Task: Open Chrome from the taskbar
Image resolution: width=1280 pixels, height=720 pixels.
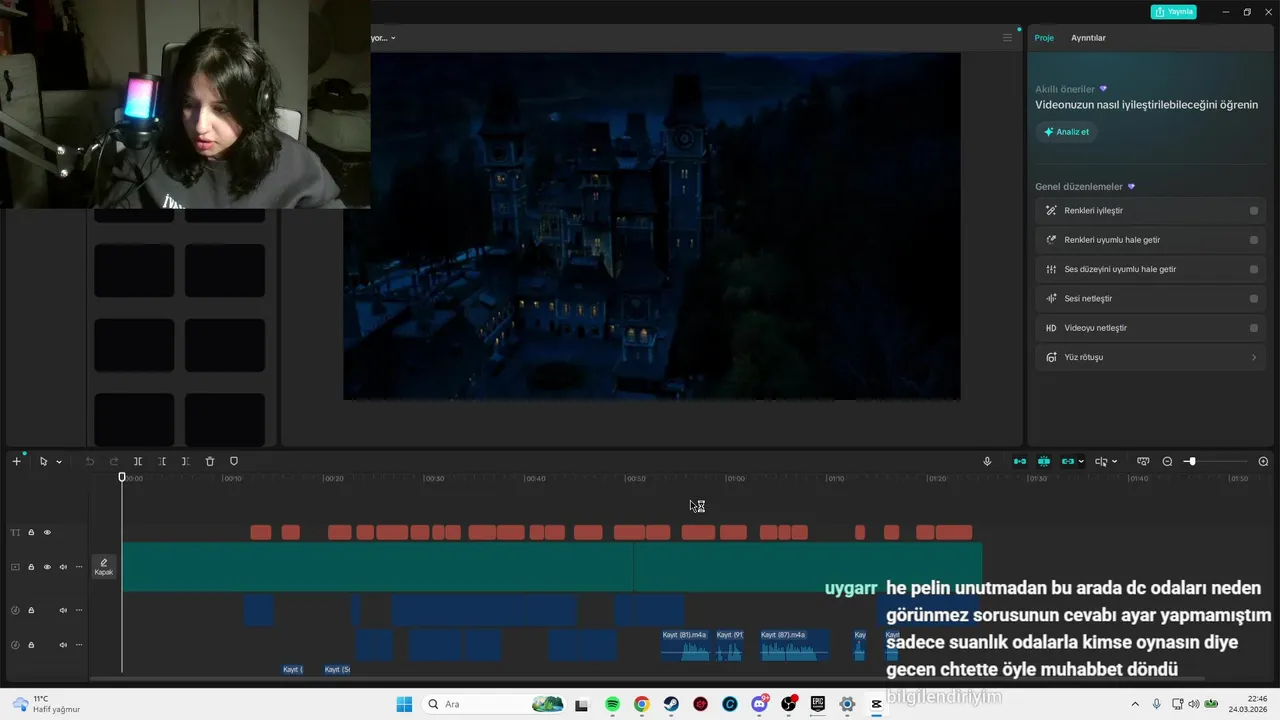Action: pyautogui.click(x=641, y=704)
